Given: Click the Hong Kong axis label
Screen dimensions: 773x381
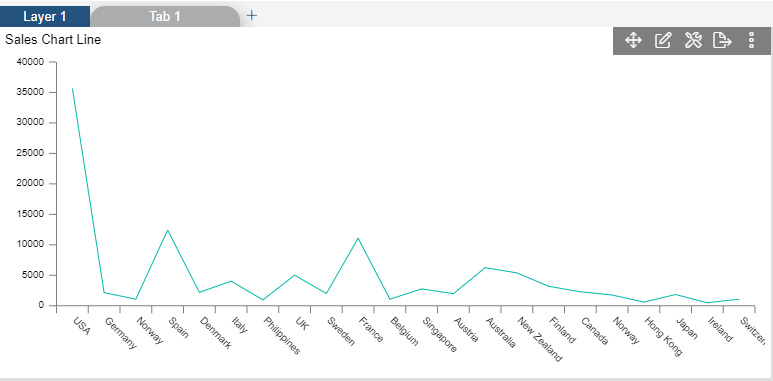Looking at the screenshot, I should coord(664,337).
